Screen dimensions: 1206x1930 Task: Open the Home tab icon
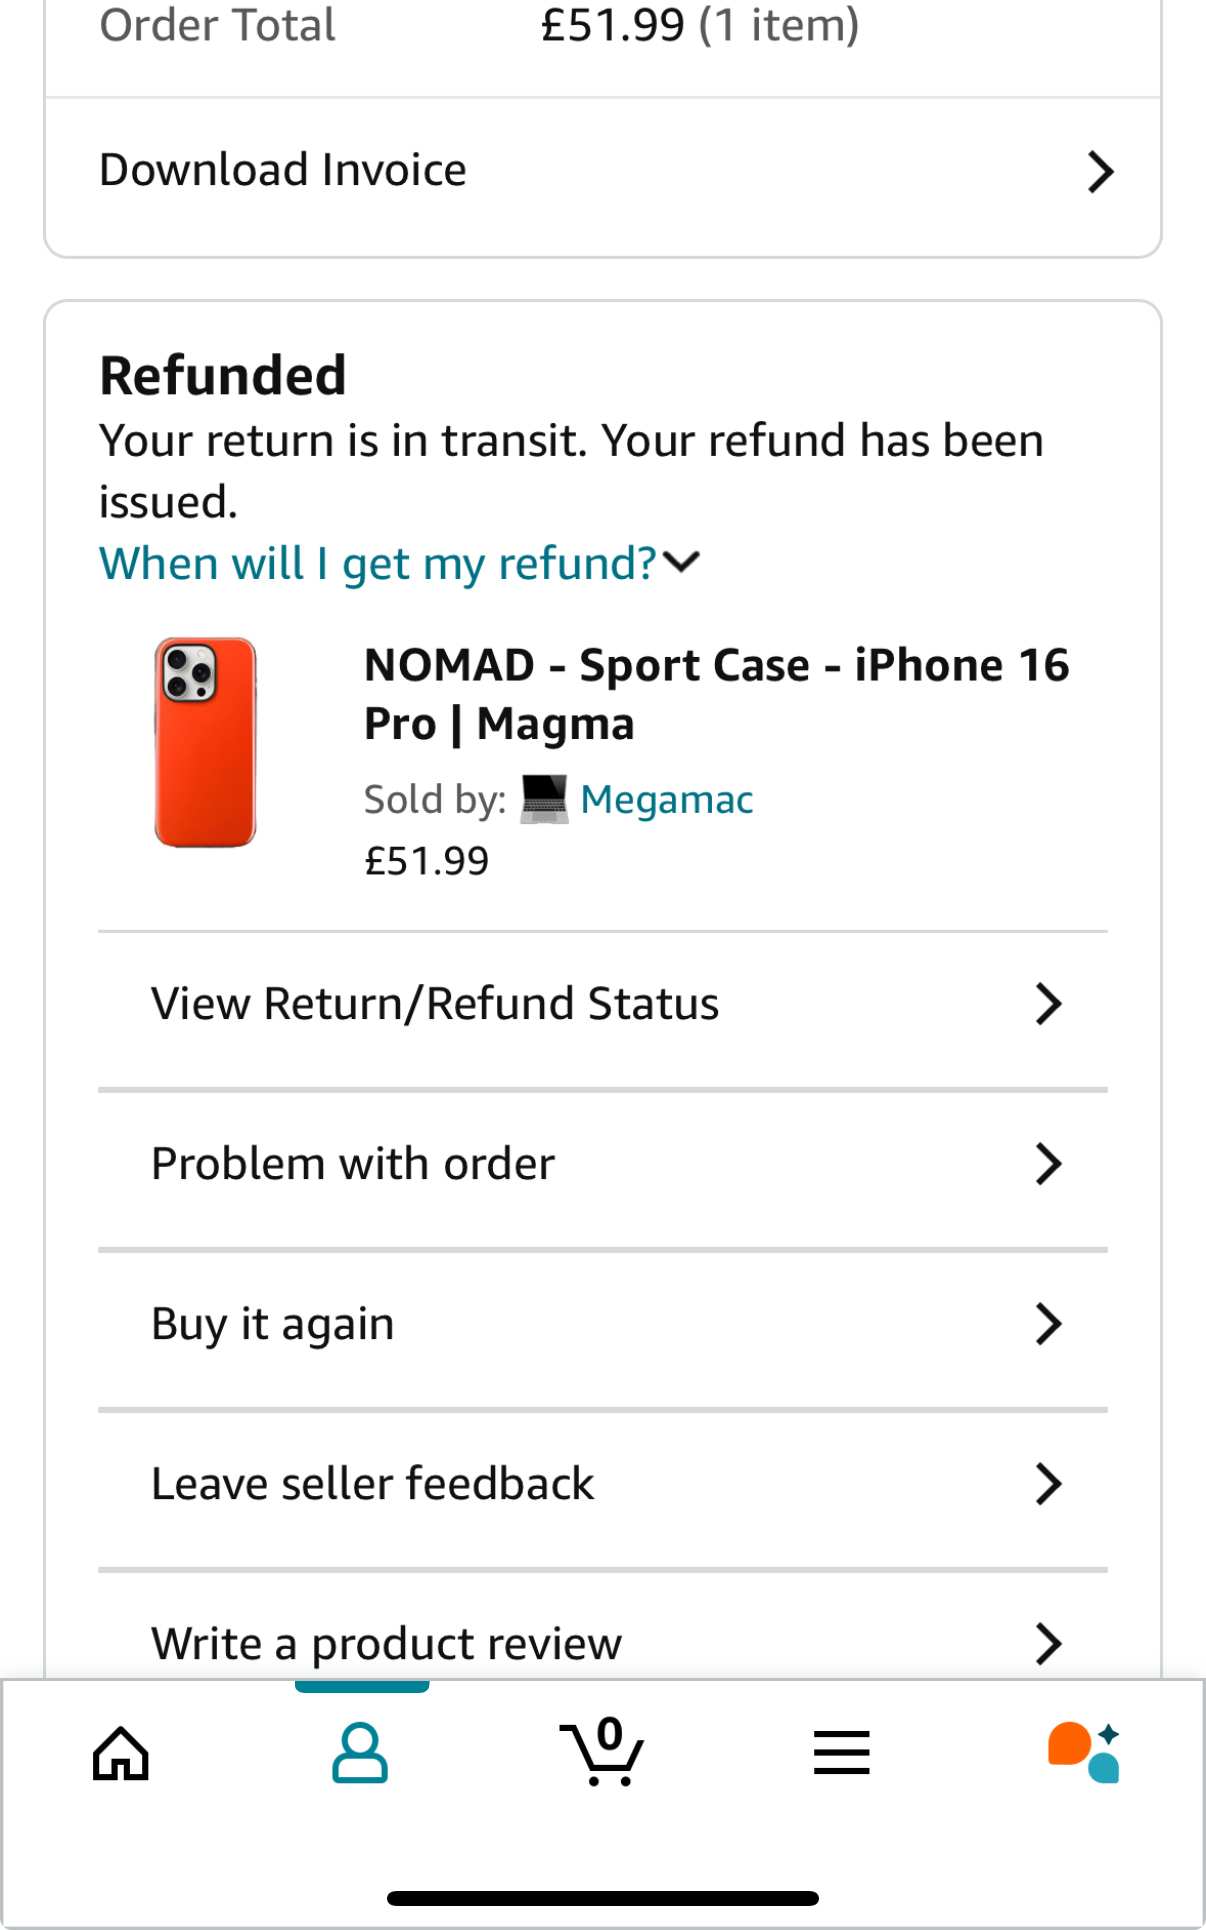click(x=121, y=1754)
